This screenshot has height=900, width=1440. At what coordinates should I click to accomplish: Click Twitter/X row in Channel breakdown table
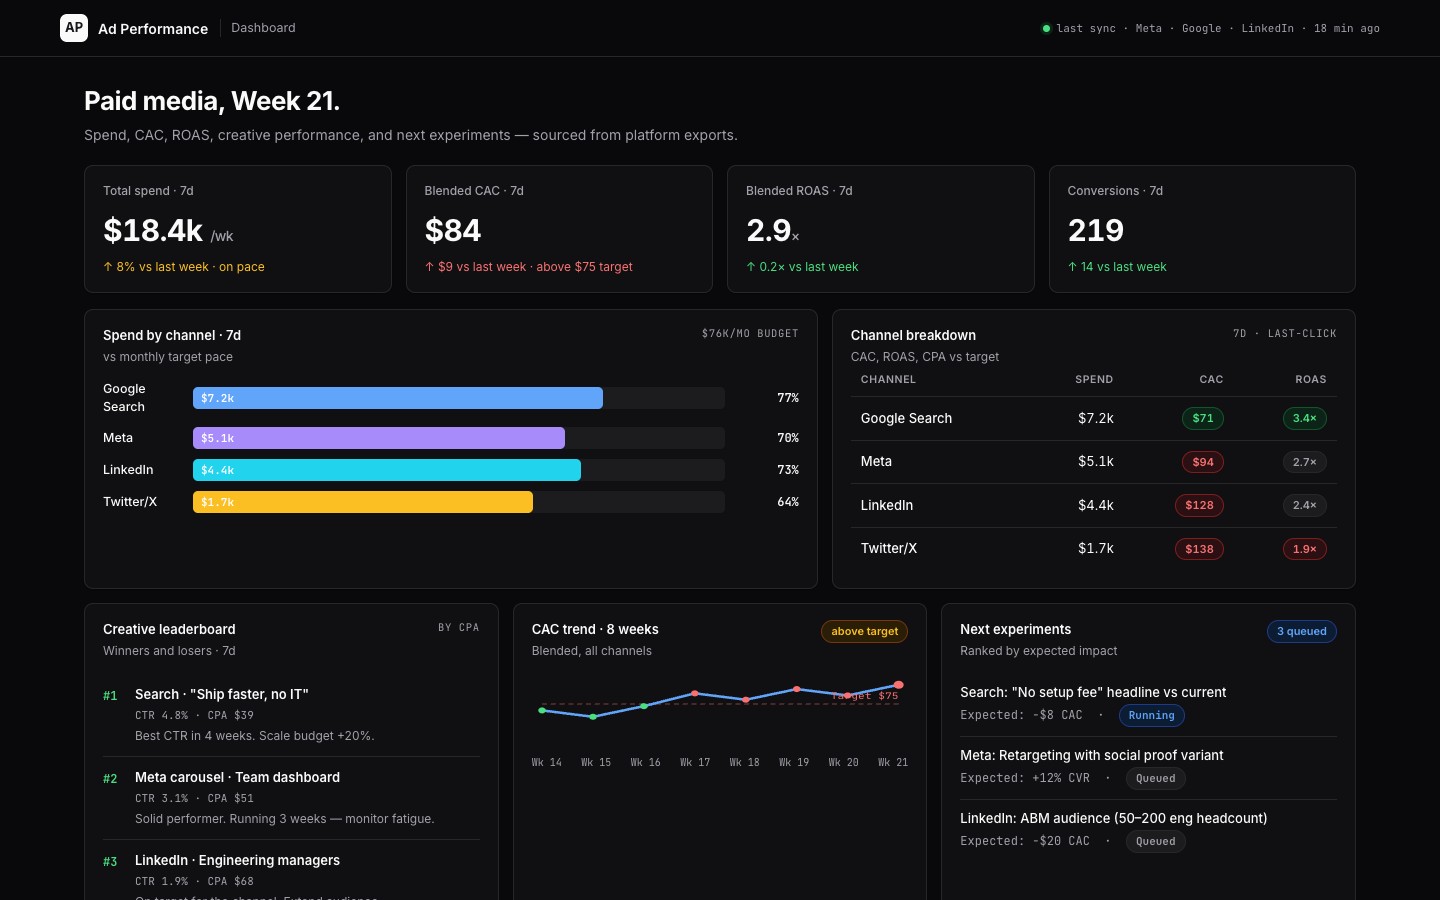pos(1094,549)
